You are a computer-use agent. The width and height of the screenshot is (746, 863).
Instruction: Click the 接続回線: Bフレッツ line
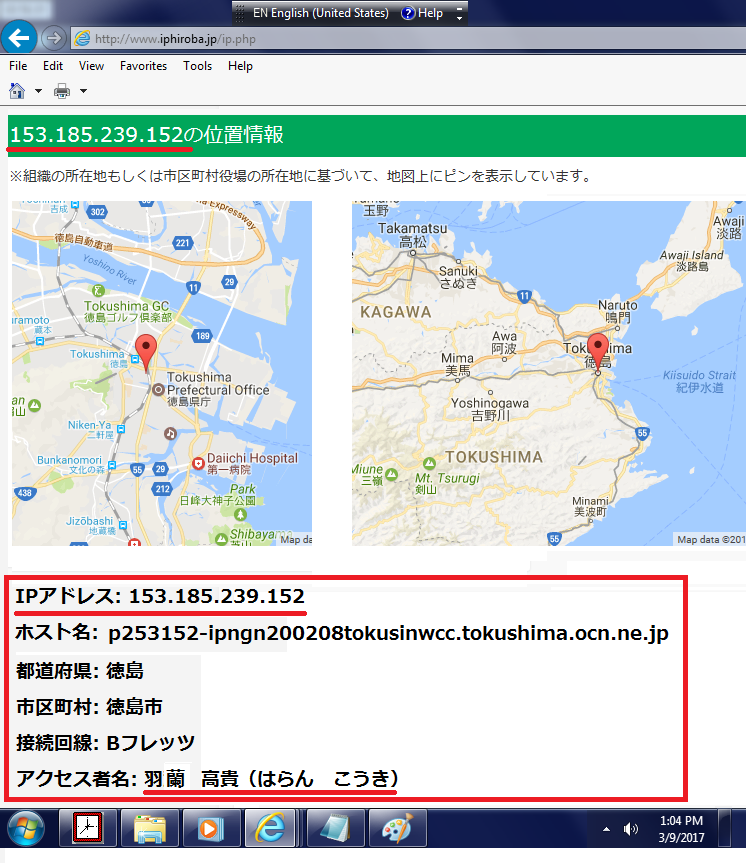(105, 742)
